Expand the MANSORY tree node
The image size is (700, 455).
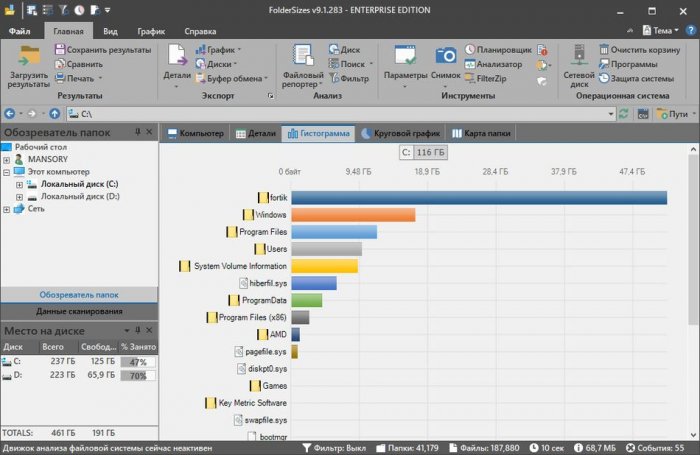tap(6, 159)
